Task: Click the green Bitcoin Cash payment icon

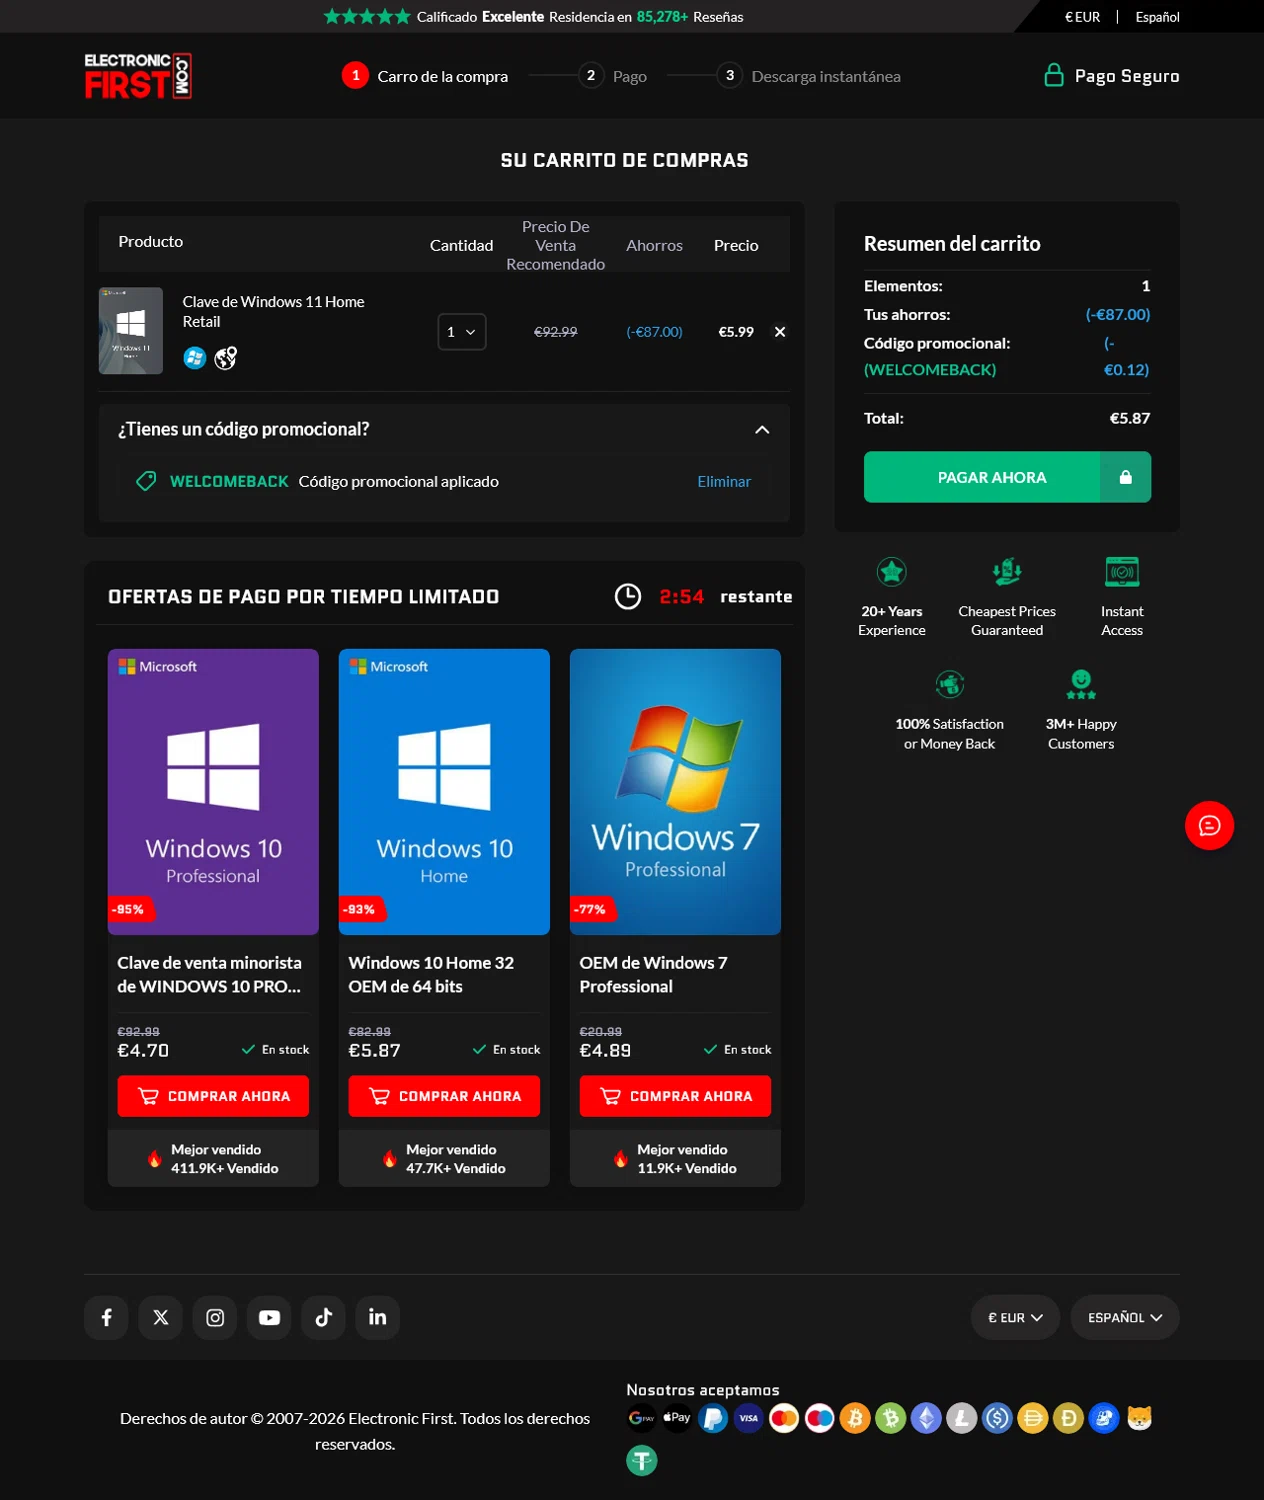Action: (891, 1418)
